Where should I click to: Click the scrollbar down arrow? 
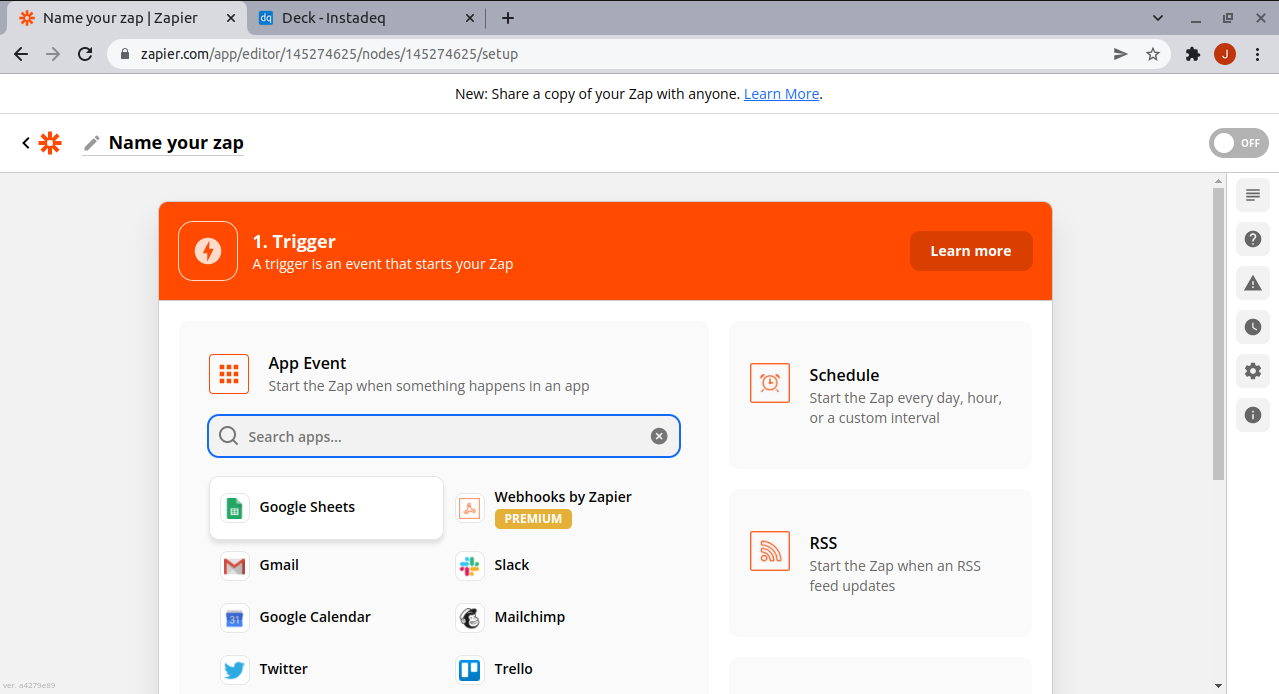click(x=1218, y=686)
